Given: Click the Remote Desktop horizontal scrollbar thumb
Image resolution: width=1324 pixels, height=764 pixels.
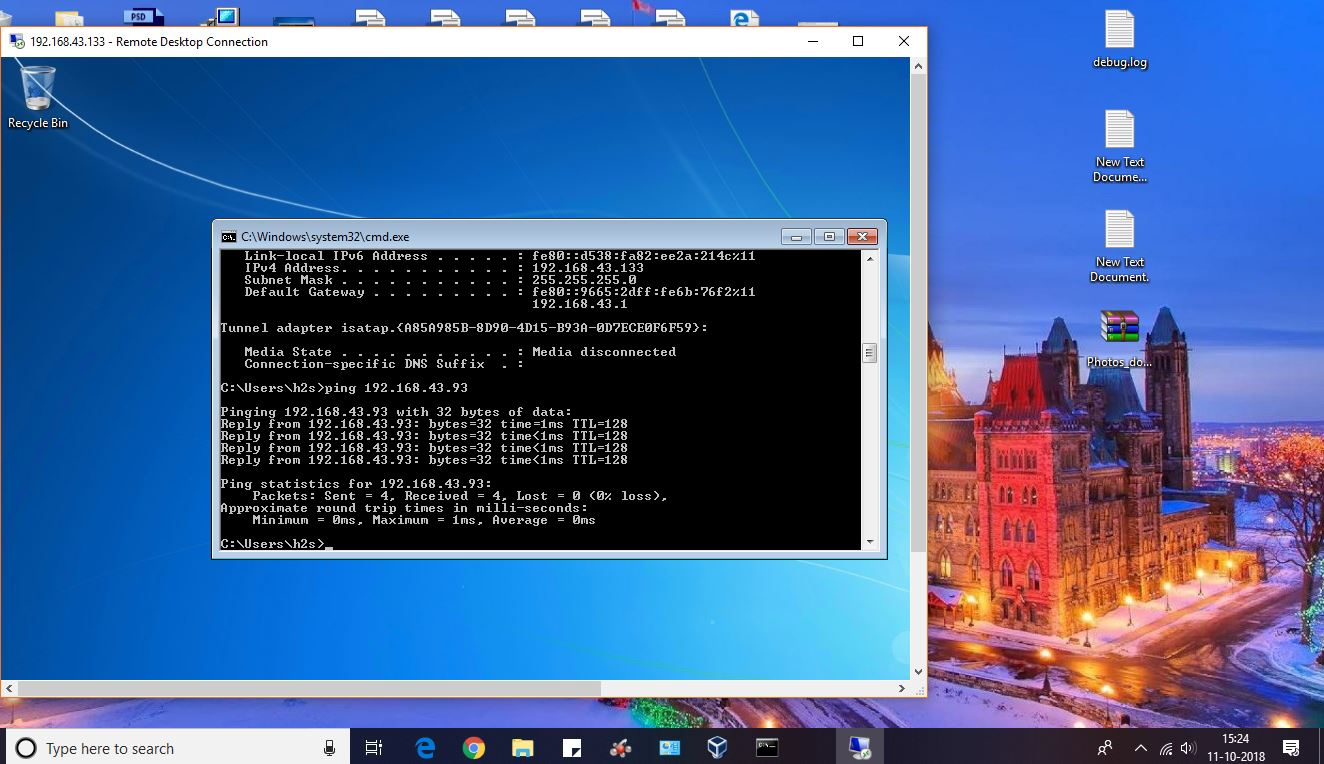Looking at the screenshot, I should click(x=309, y=689).
